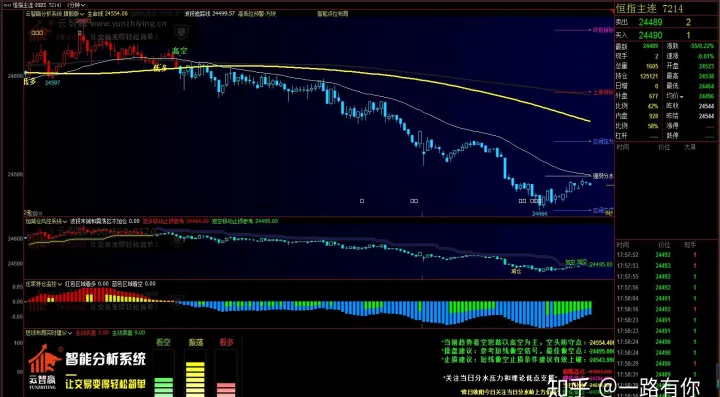Click the green 高空 signal marker
This screenshot has width=720, height=397.
180,51
